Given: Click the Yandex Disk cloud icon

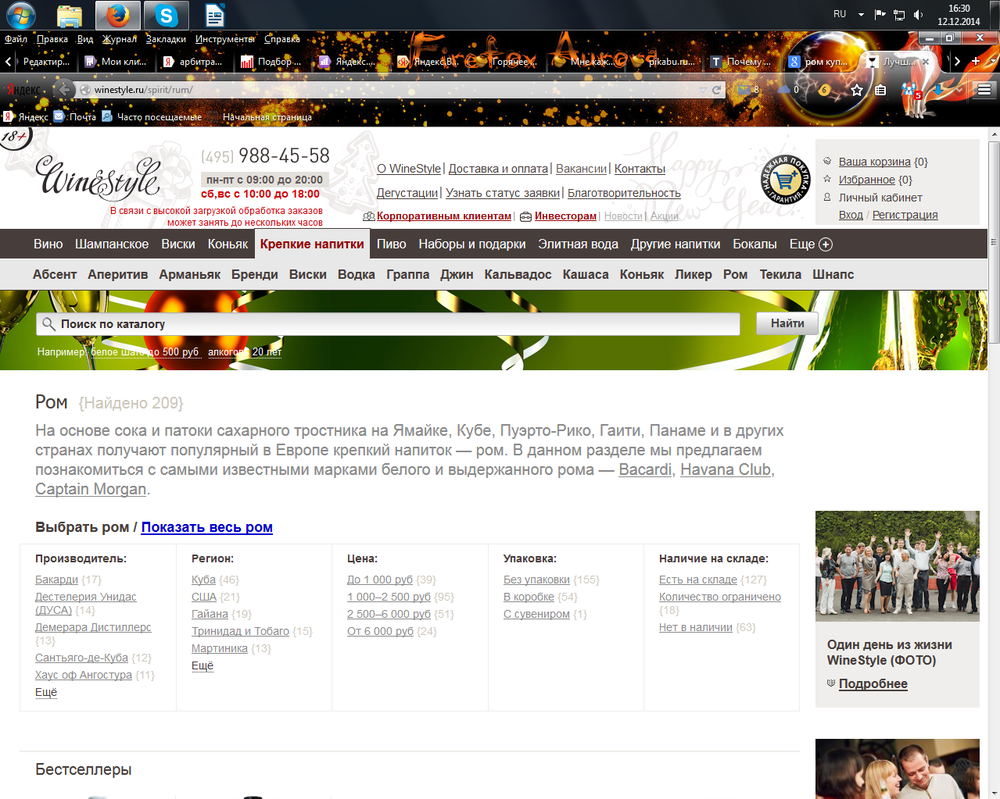Looking at the screenshot, I should point(788,90).
